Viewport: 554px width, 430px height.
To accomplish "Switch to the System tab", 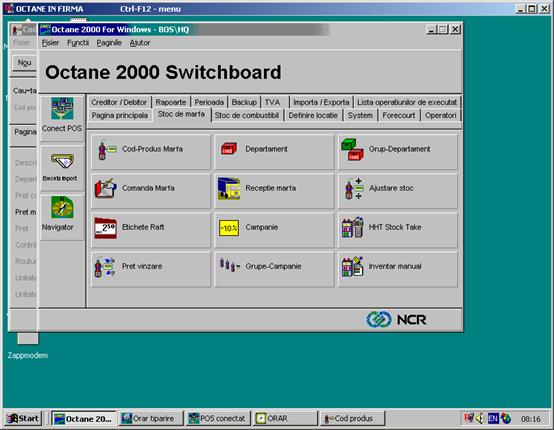I will click(x=360, y=116).
